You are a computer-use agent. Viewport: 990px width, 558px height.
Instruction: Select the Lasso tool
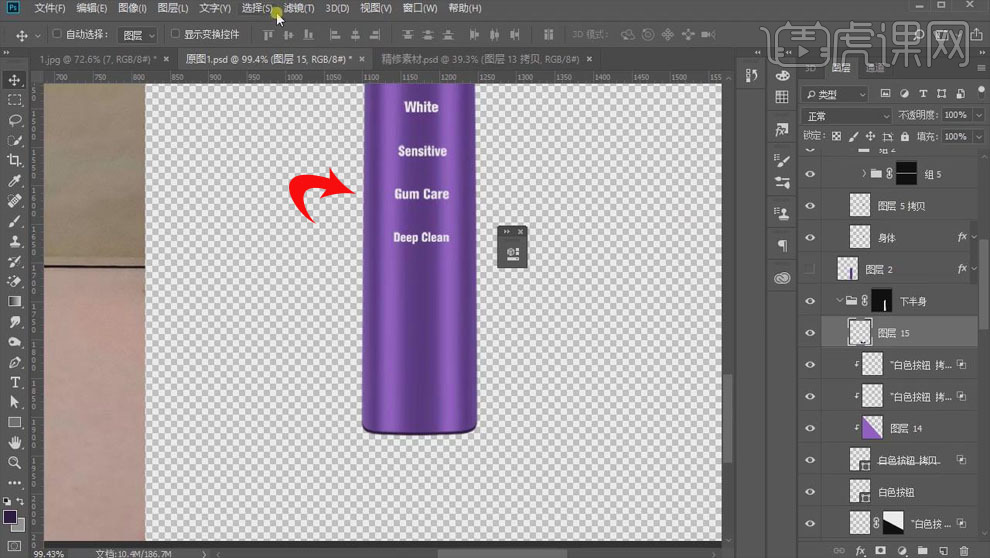(15, 120)
